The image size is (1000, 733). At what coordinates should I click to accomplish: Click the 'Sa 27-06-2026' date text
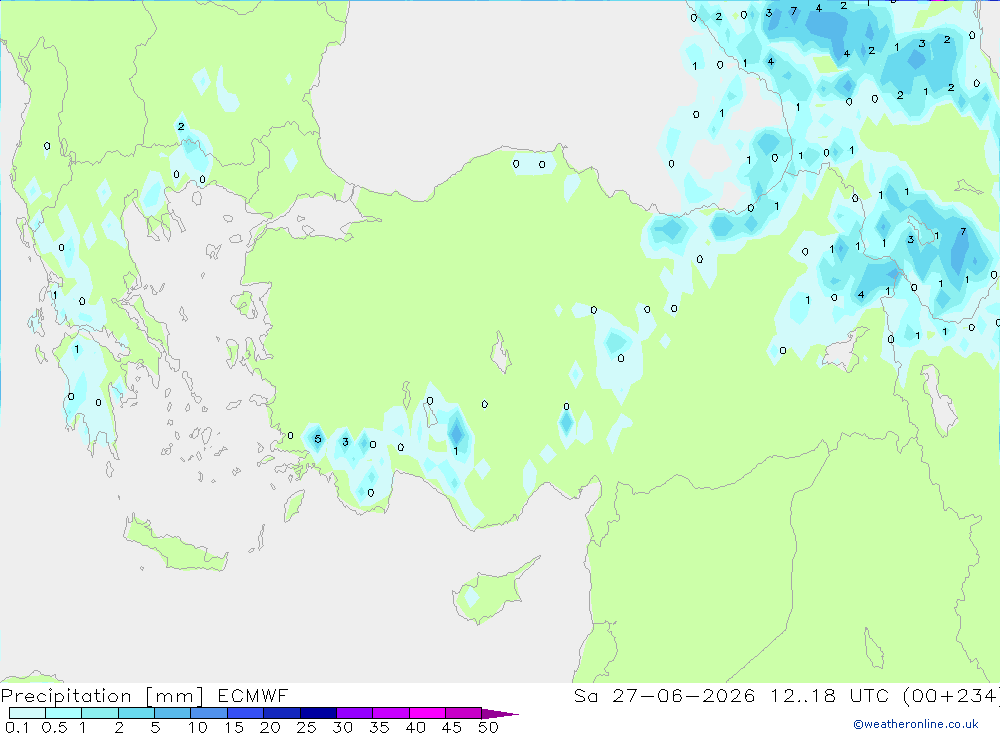click(665, 695)
